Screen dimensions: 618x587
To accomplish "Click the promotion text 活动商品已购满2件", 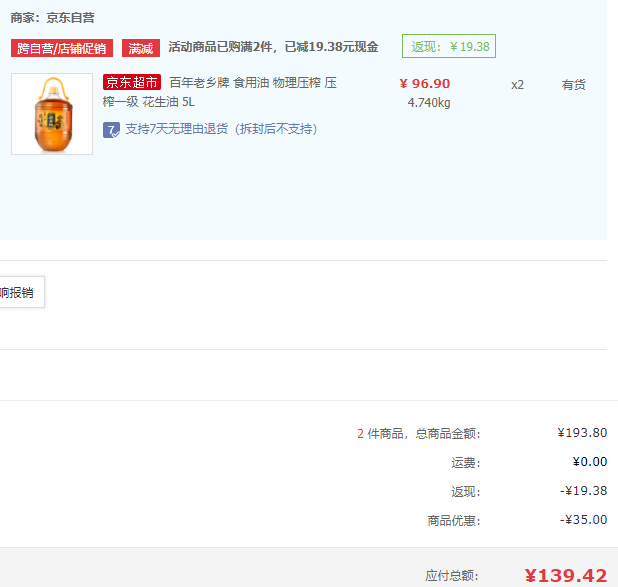I will coord(274,47).
